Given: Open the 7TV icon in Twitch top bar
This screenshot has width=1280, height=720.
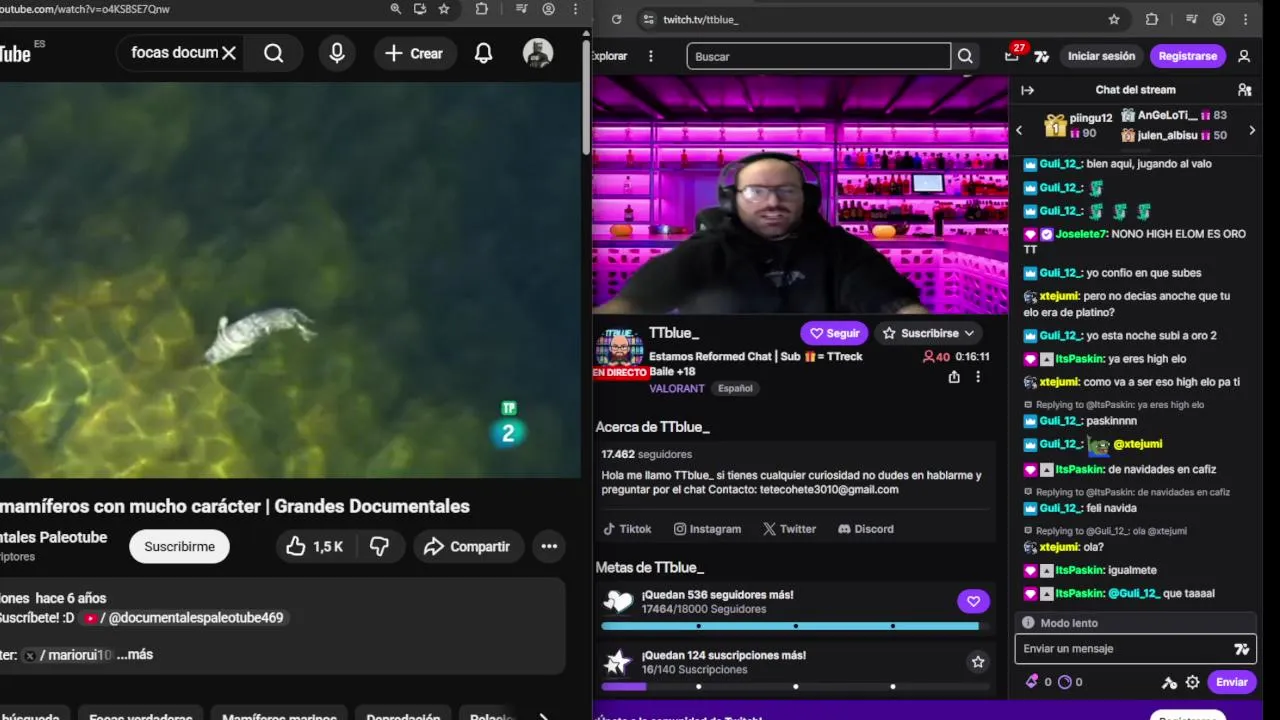Looking at the screenshot, I should 1041,56.
